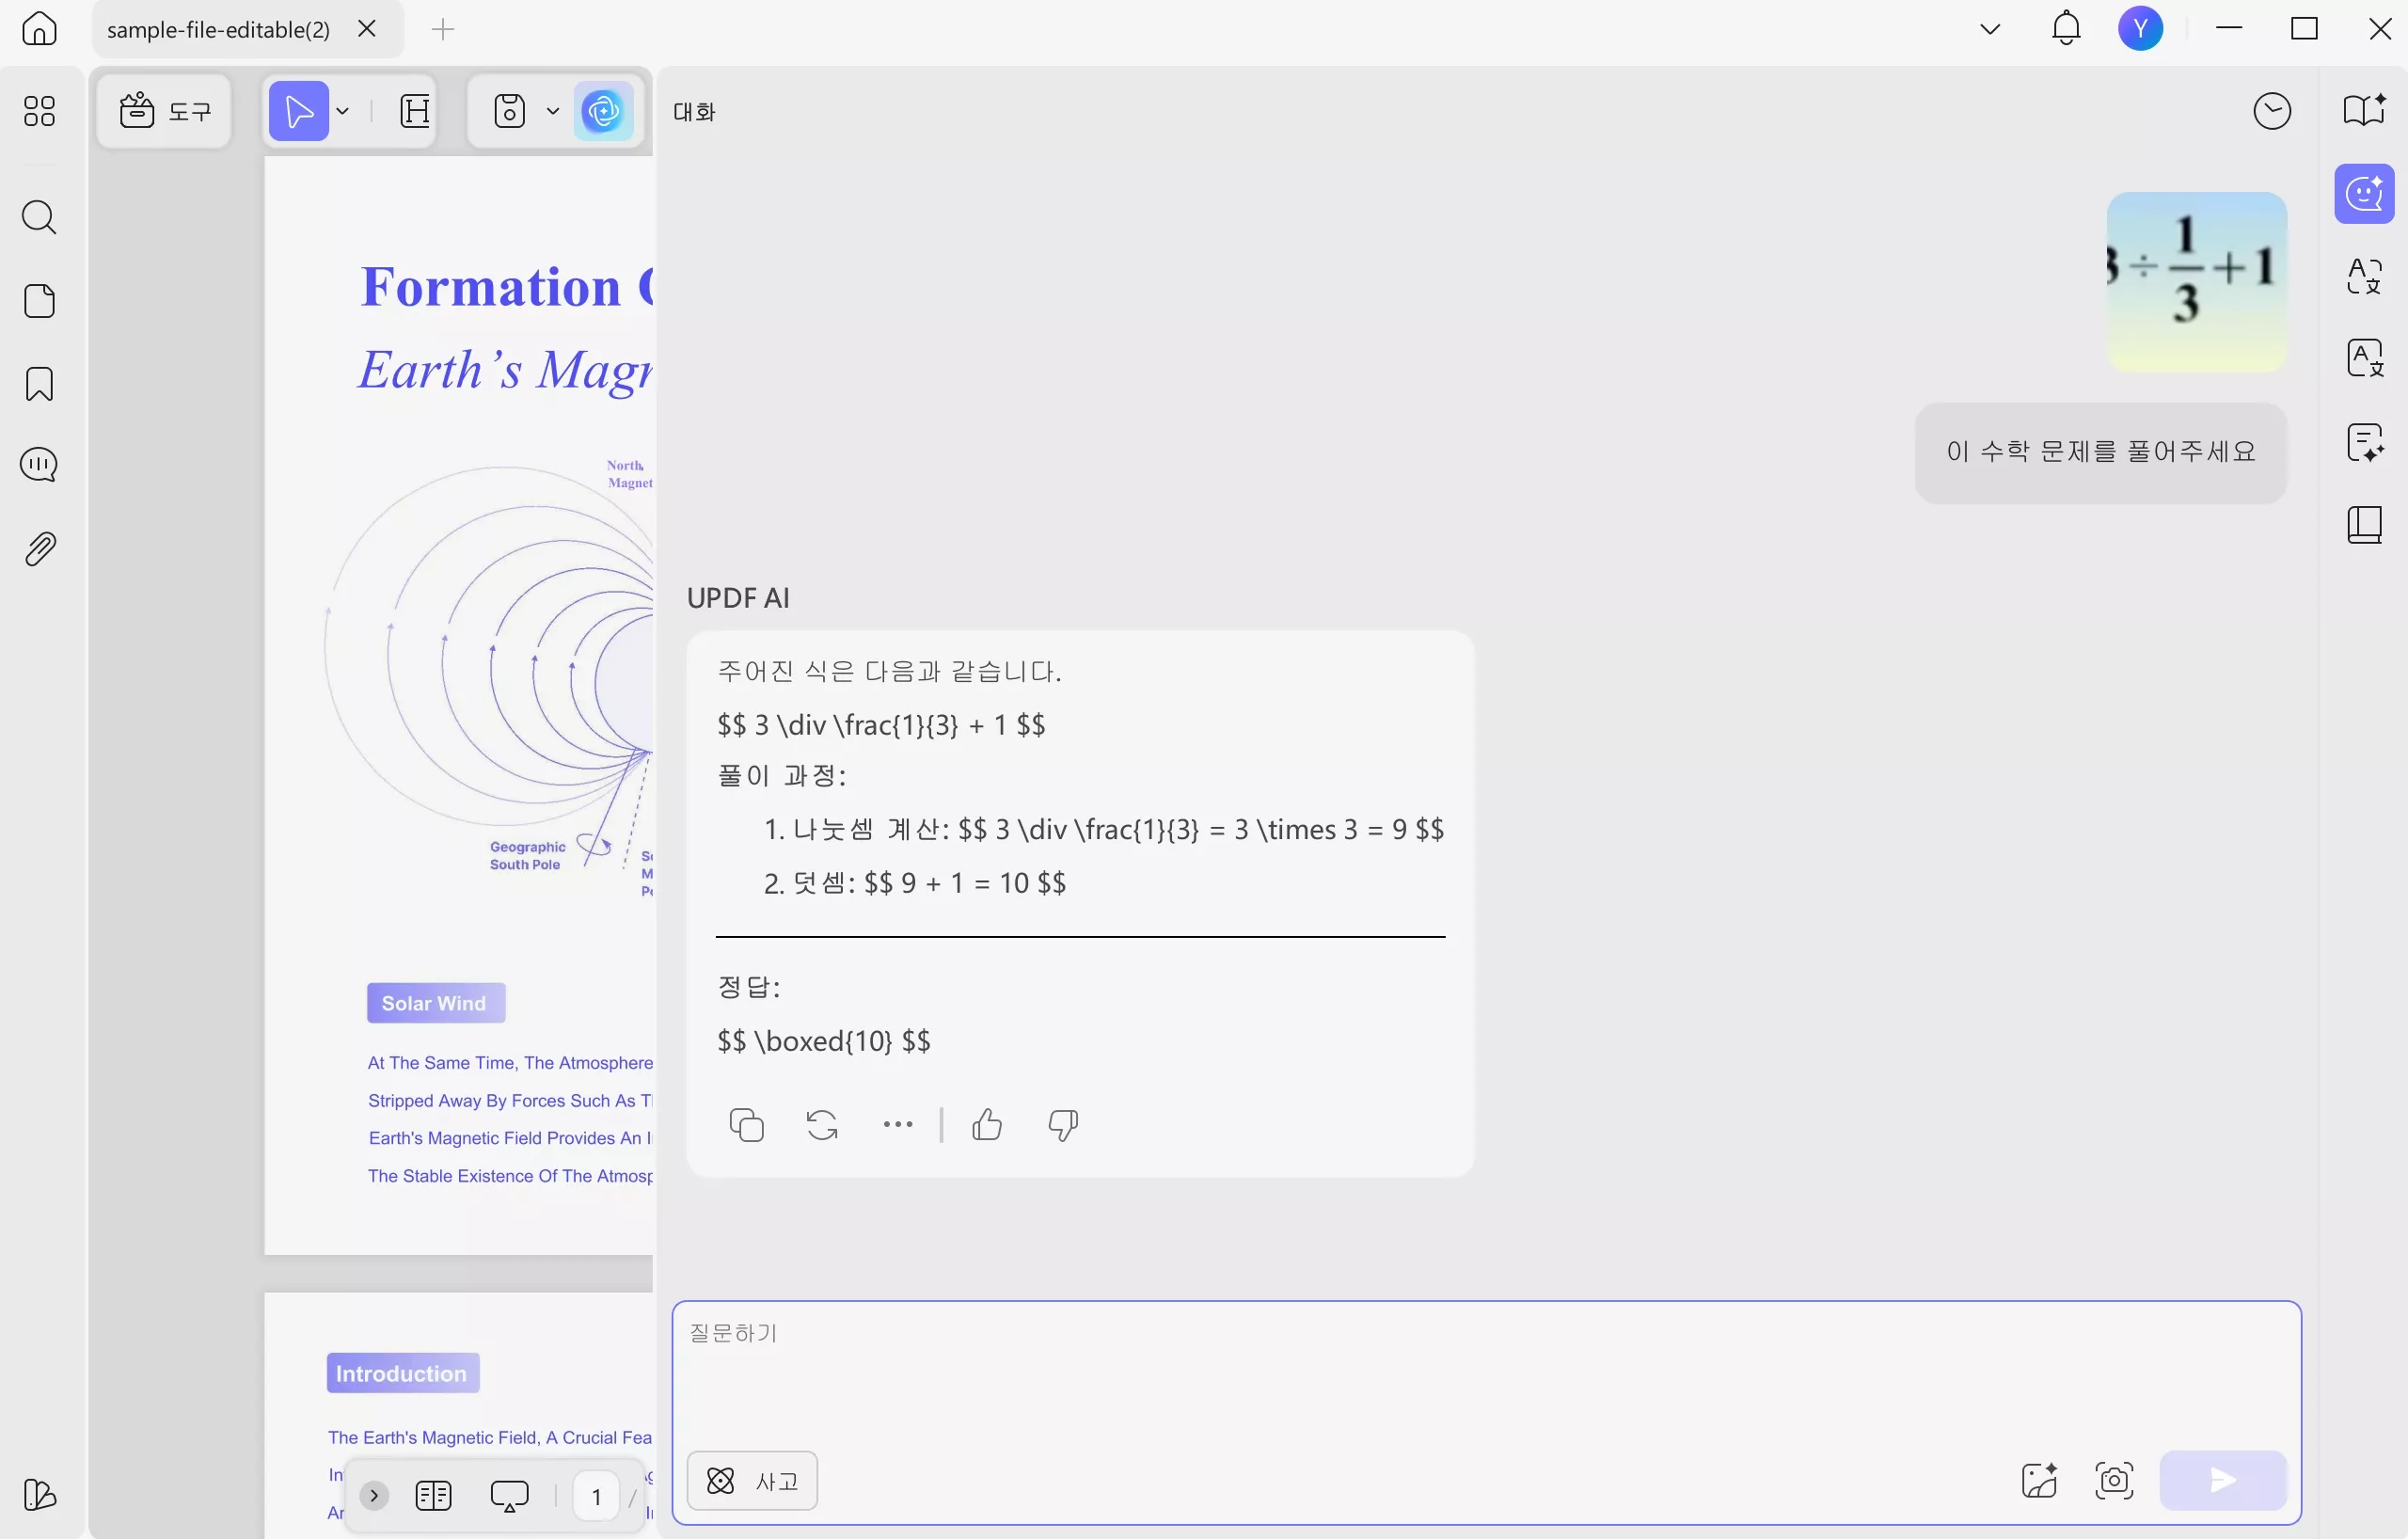Click the save document icon

coord(510,111)
